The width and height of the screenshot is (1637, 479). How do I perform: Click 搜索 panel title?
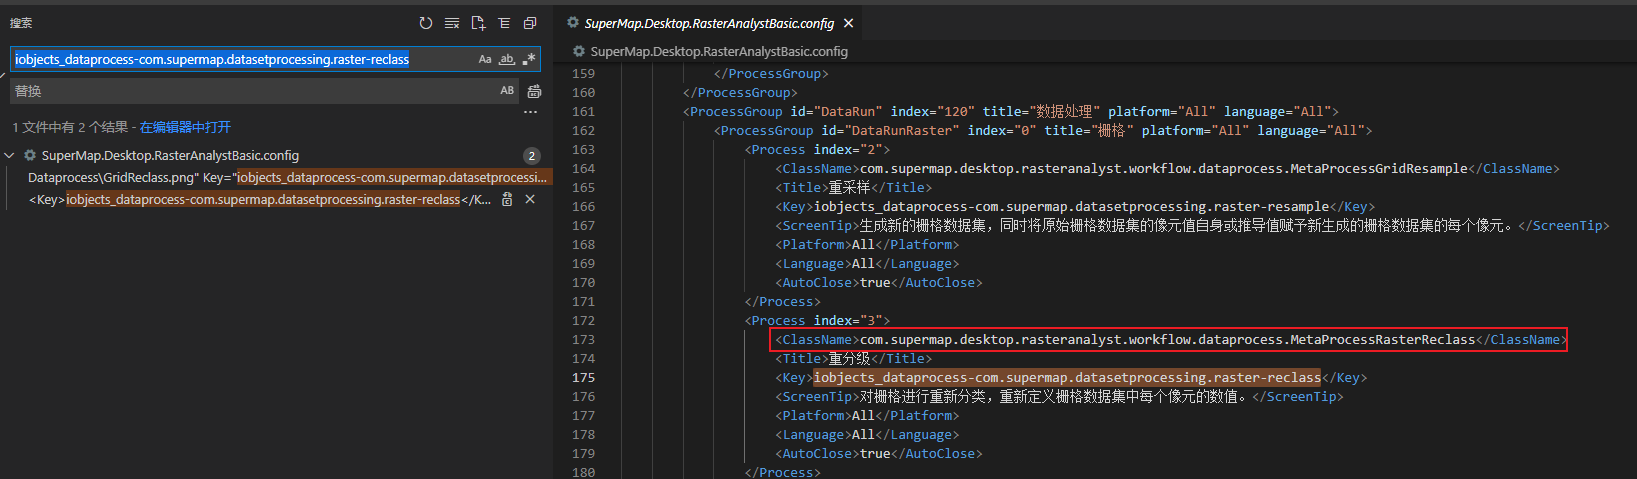[21, 22]
